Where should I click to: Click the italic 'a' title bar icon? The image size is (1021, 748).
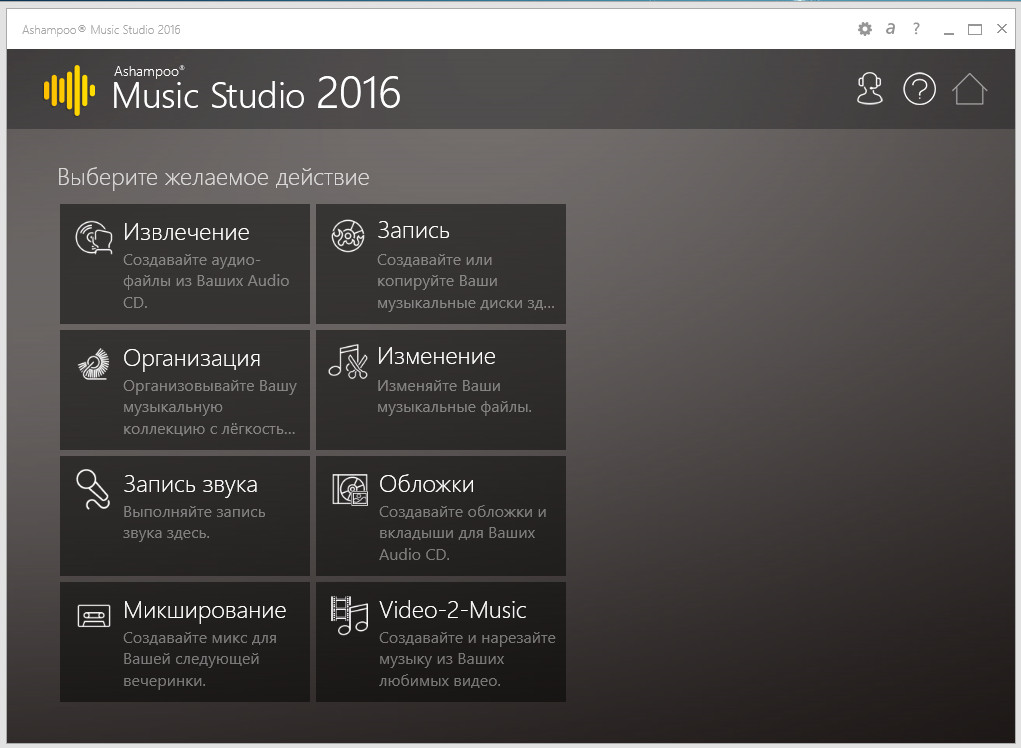[890, 29]
